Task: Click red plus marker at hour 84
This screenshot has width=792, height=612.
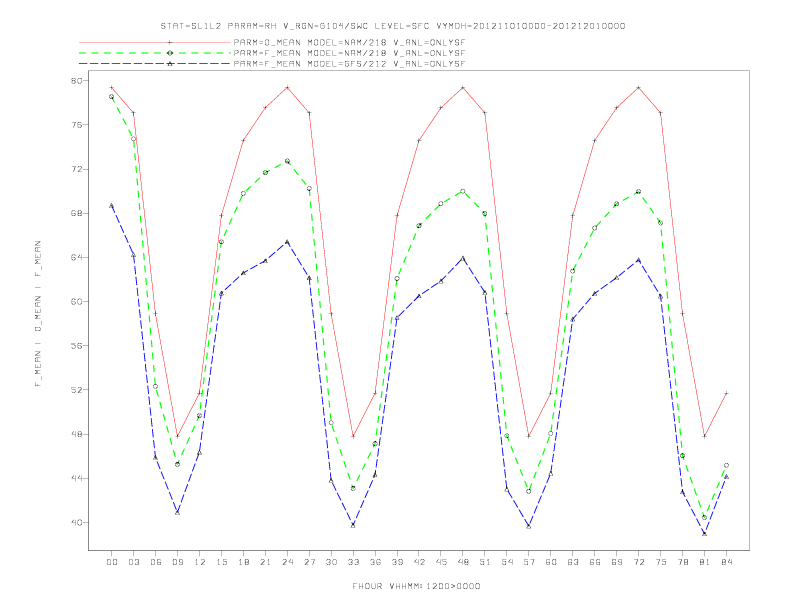Action: [x=726, y=393]
